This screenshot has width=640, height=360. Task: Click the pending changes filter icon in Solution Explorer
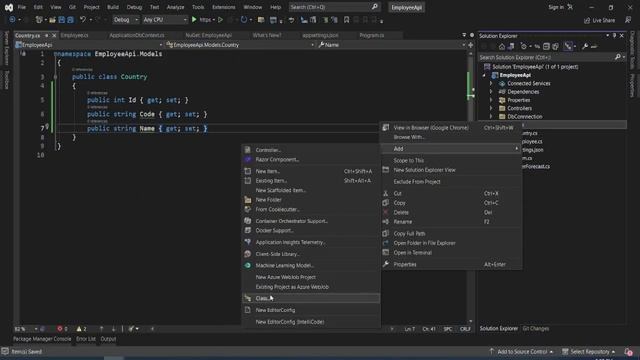pyautogui.click(x=524, y=47)
